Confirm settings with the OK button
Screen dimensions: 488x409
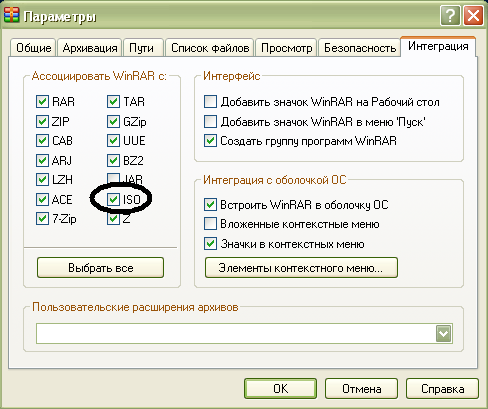(x=280, y=388)
